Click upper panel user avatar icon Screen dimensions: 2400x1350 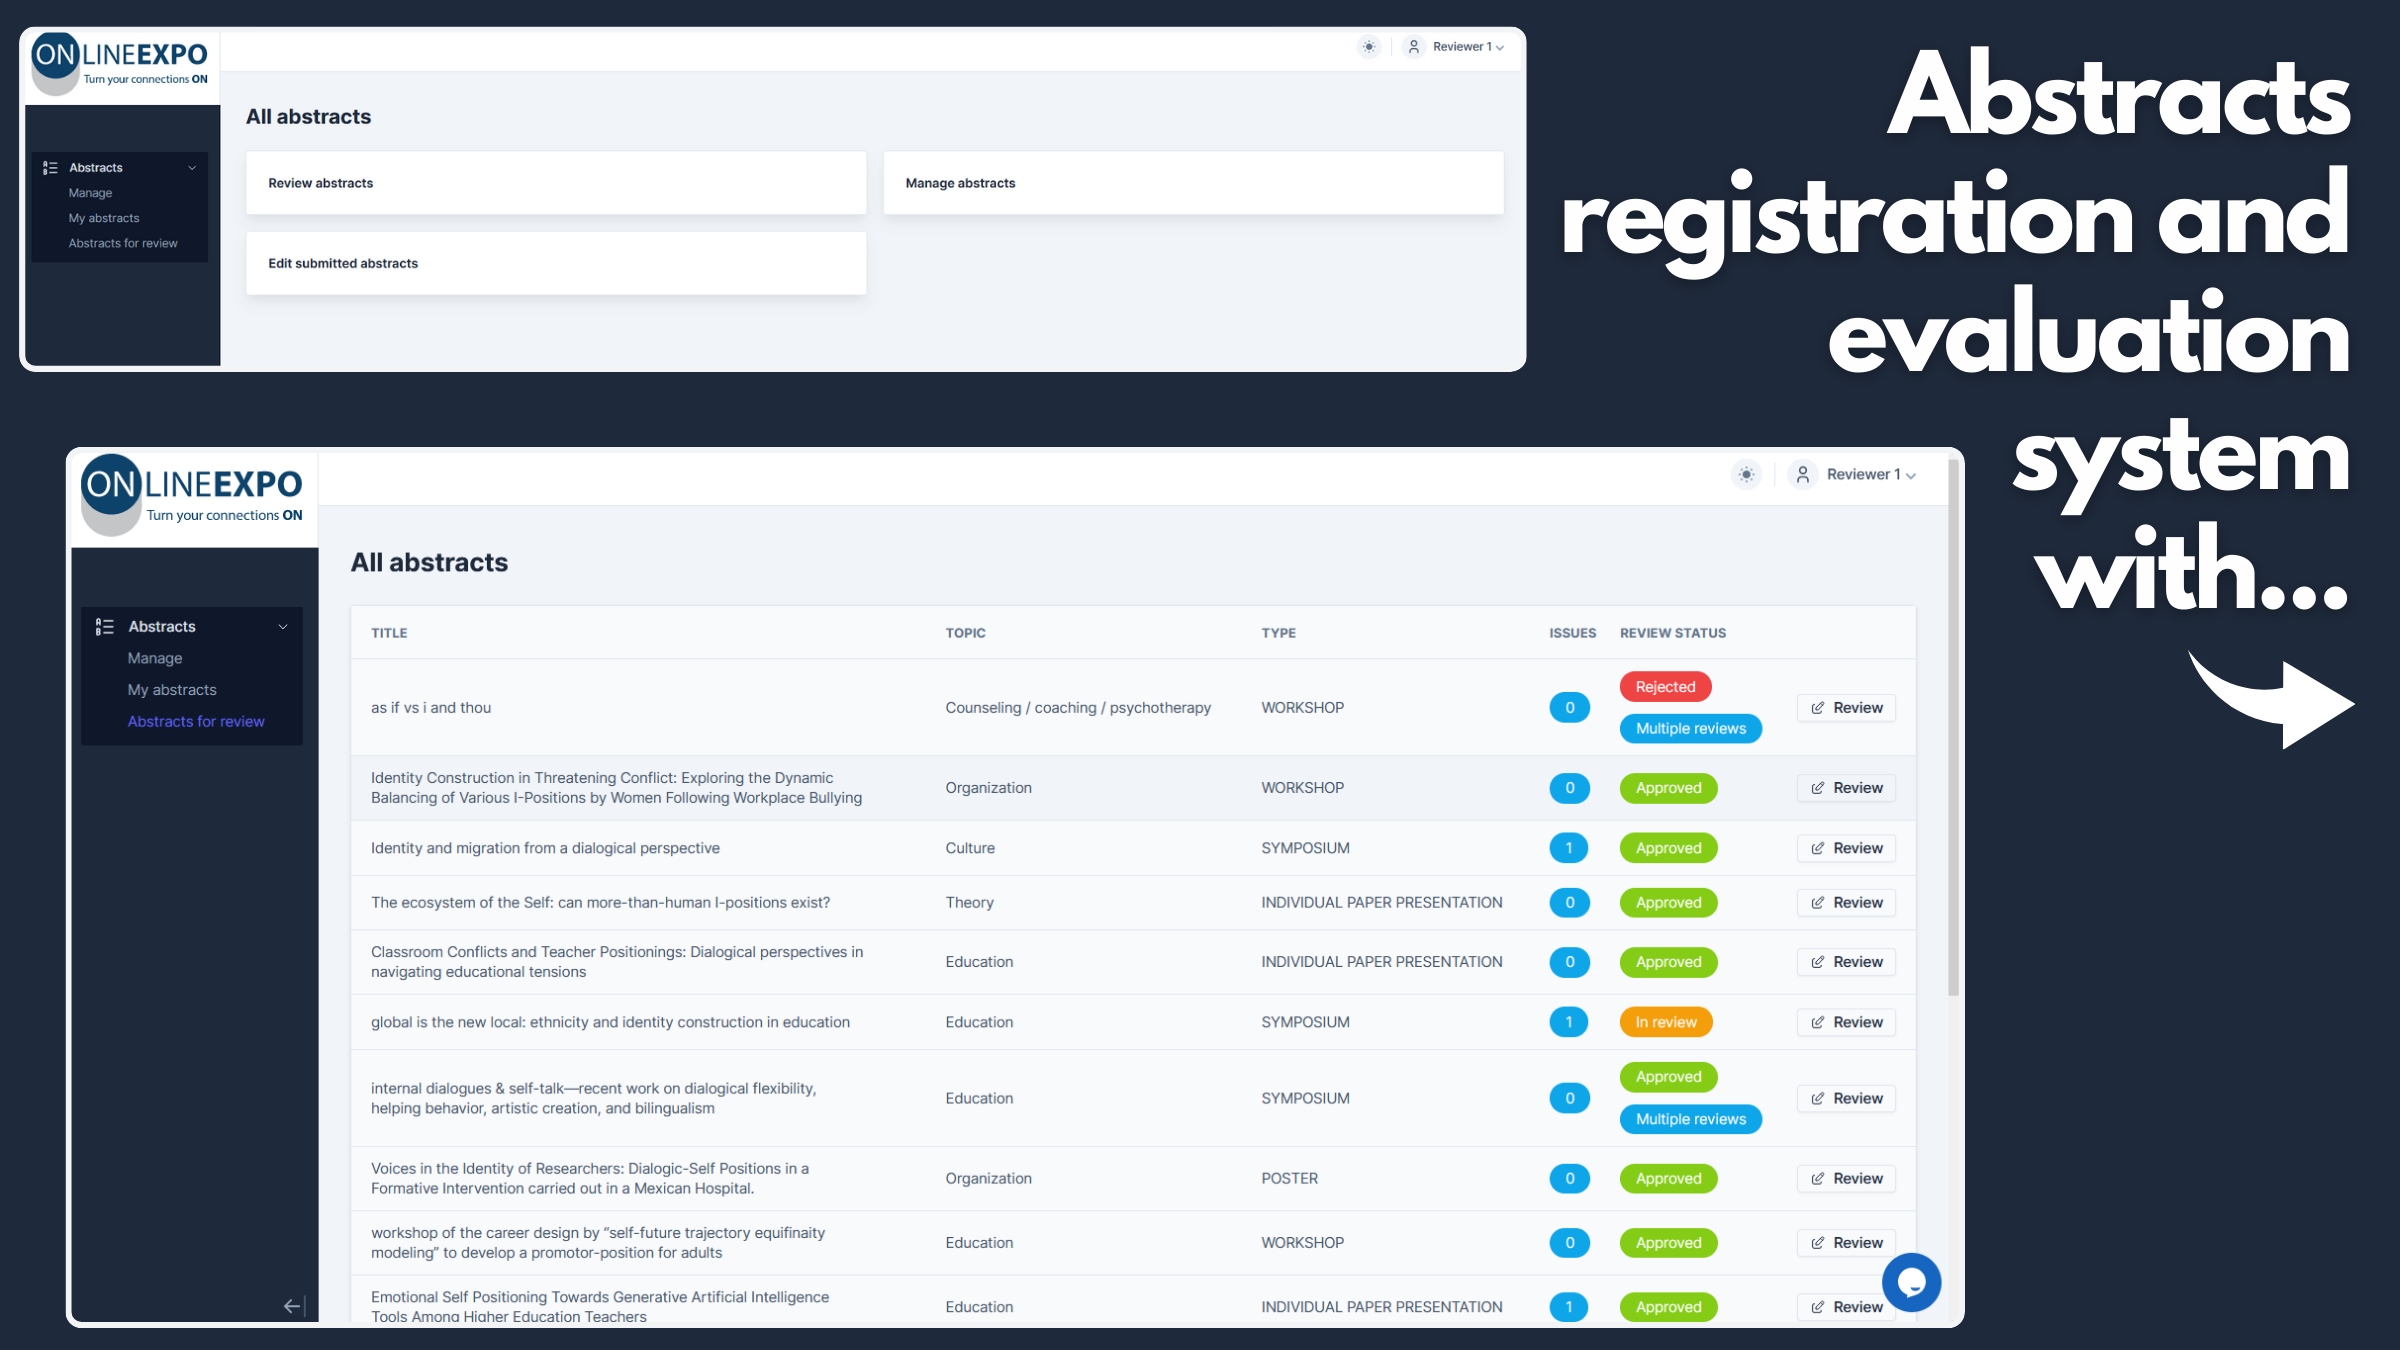(x=1413, y=47)
